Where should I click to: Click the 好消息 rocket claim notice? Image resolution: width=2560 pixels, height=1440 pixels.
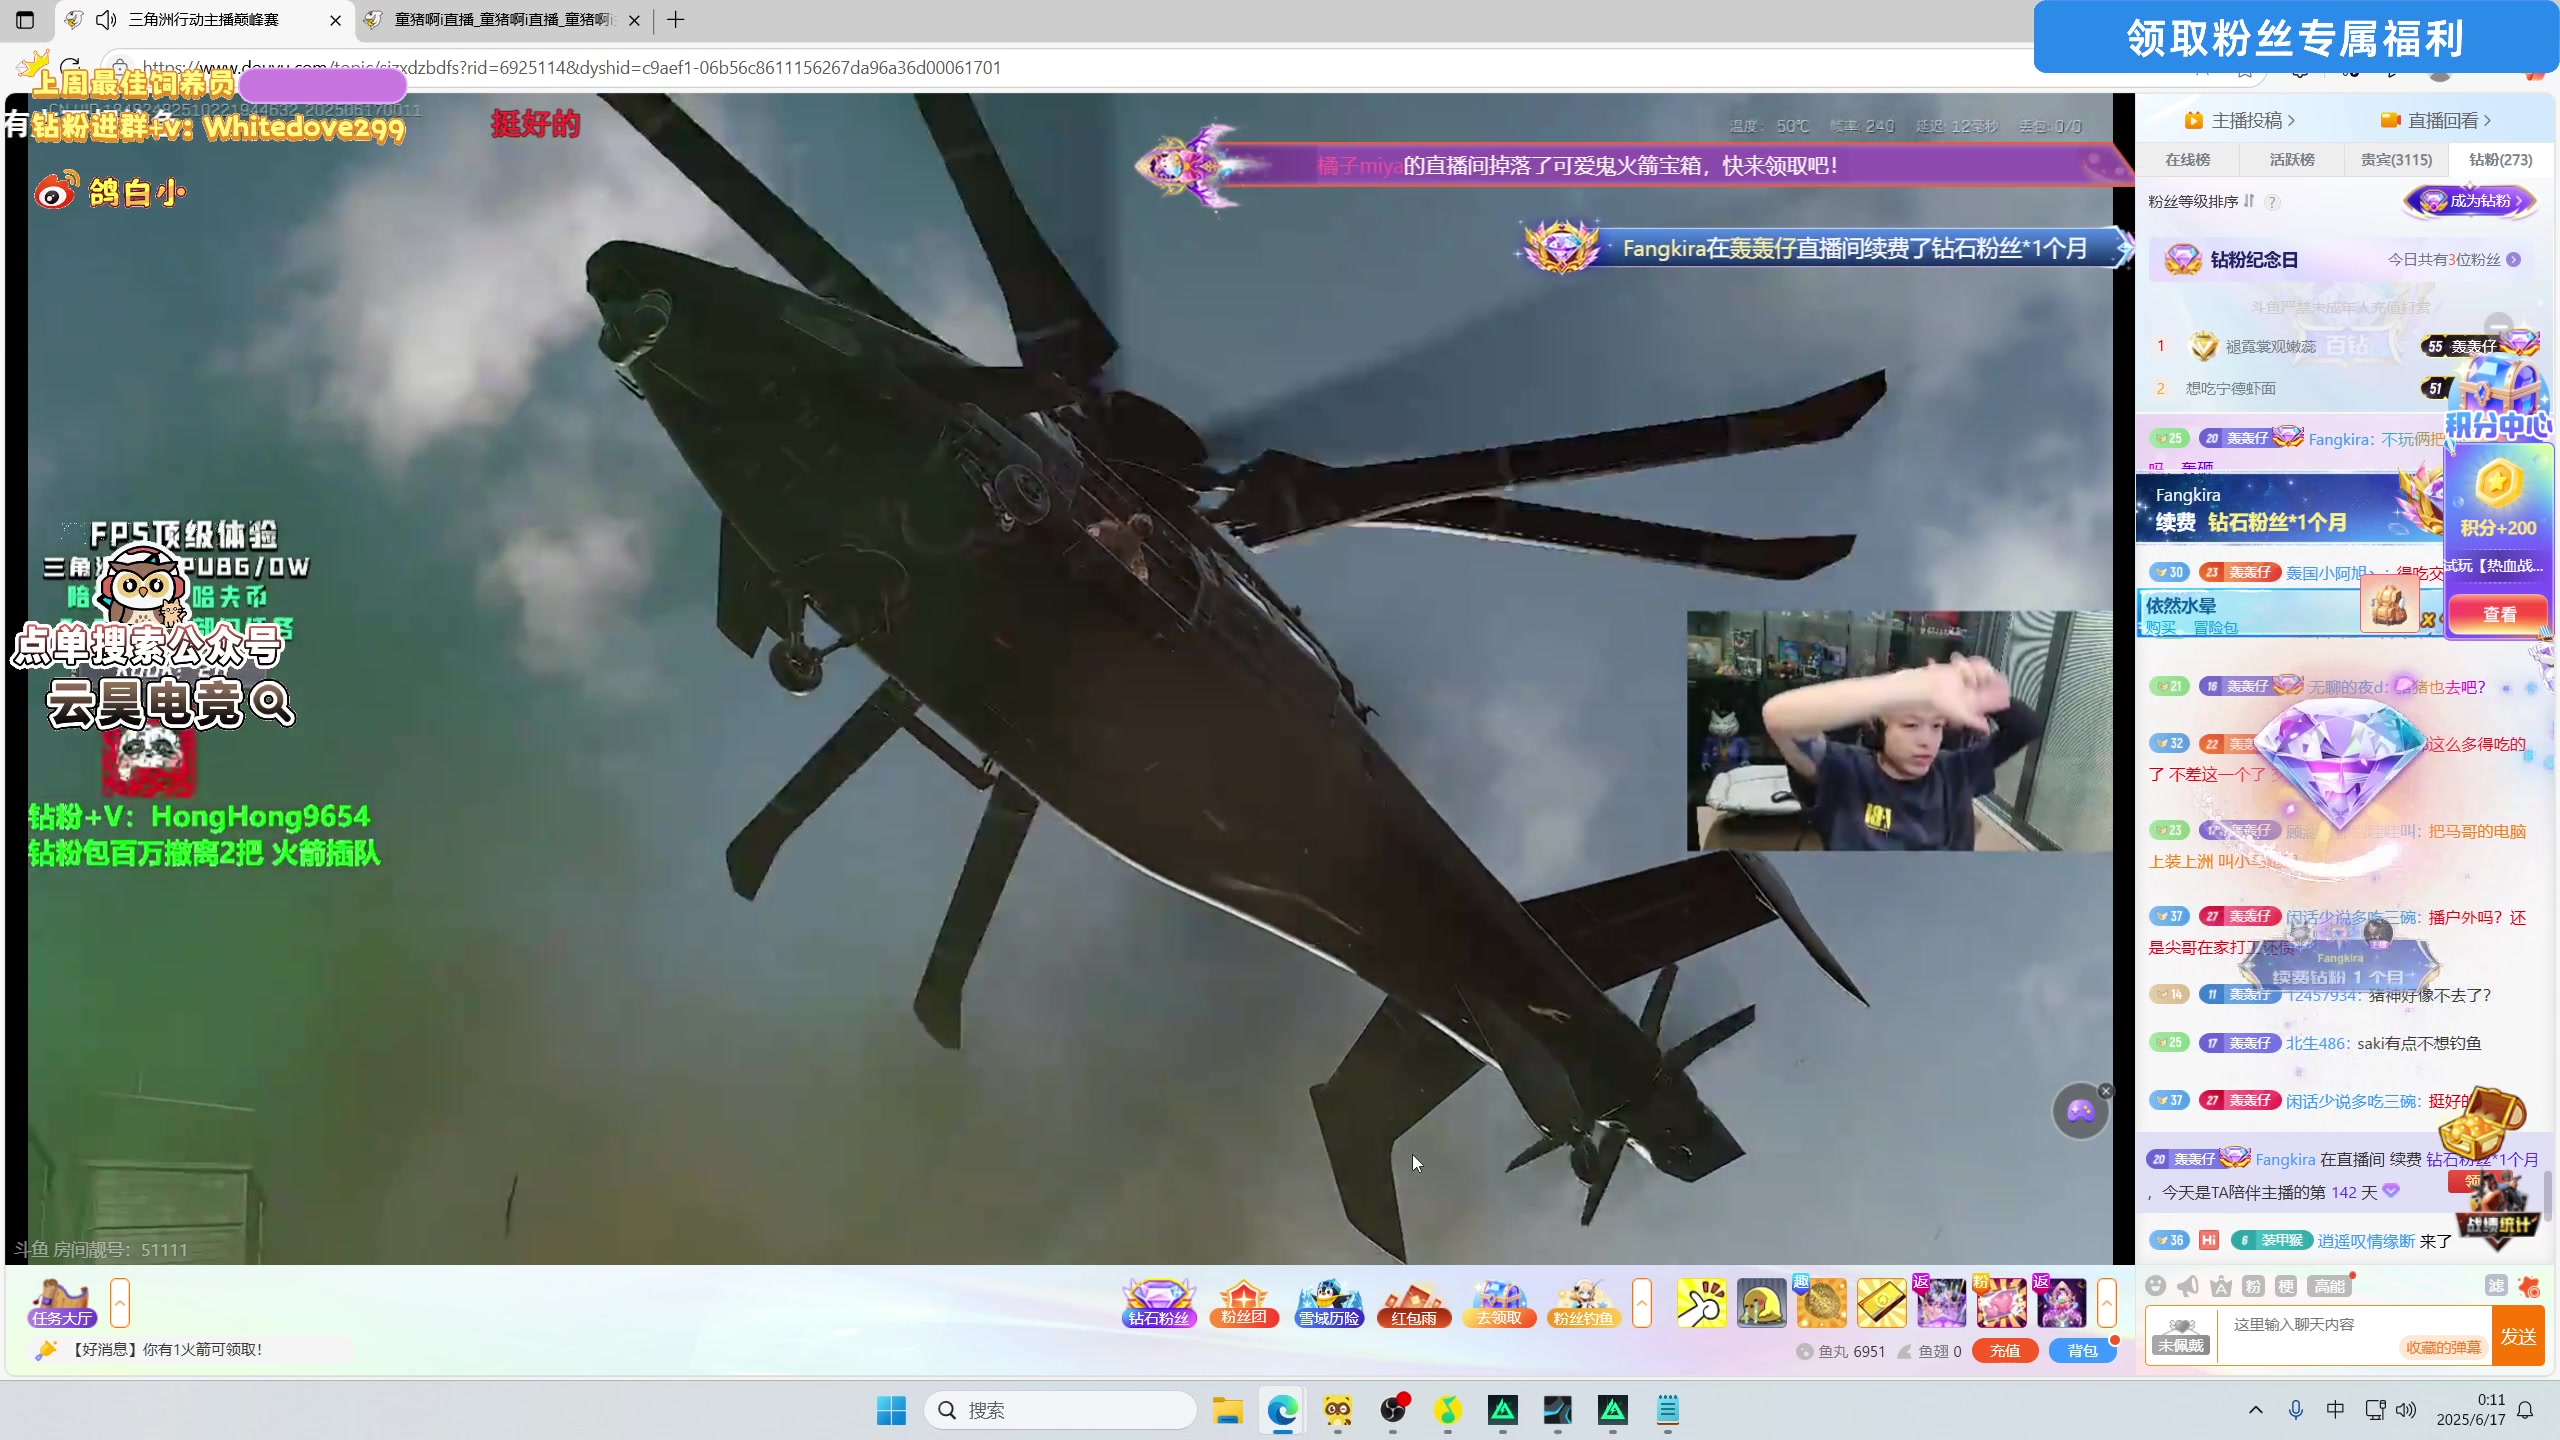point(165,1350)
